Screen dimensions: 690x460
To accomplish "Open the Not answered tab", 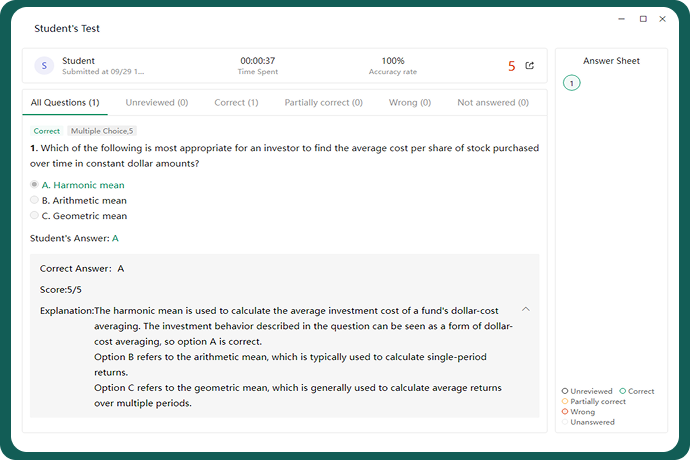I will pos(493,102).
